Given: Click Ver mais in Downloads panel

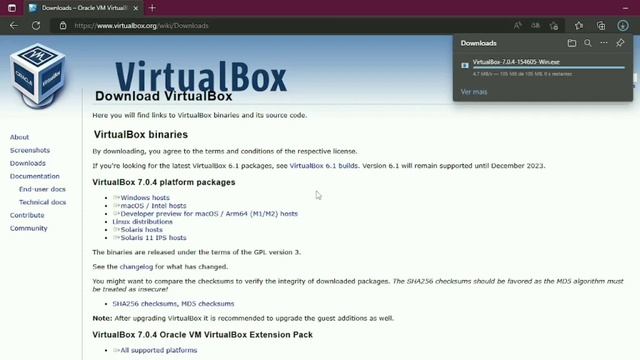Looking at the screenshot, I should 474,92.
